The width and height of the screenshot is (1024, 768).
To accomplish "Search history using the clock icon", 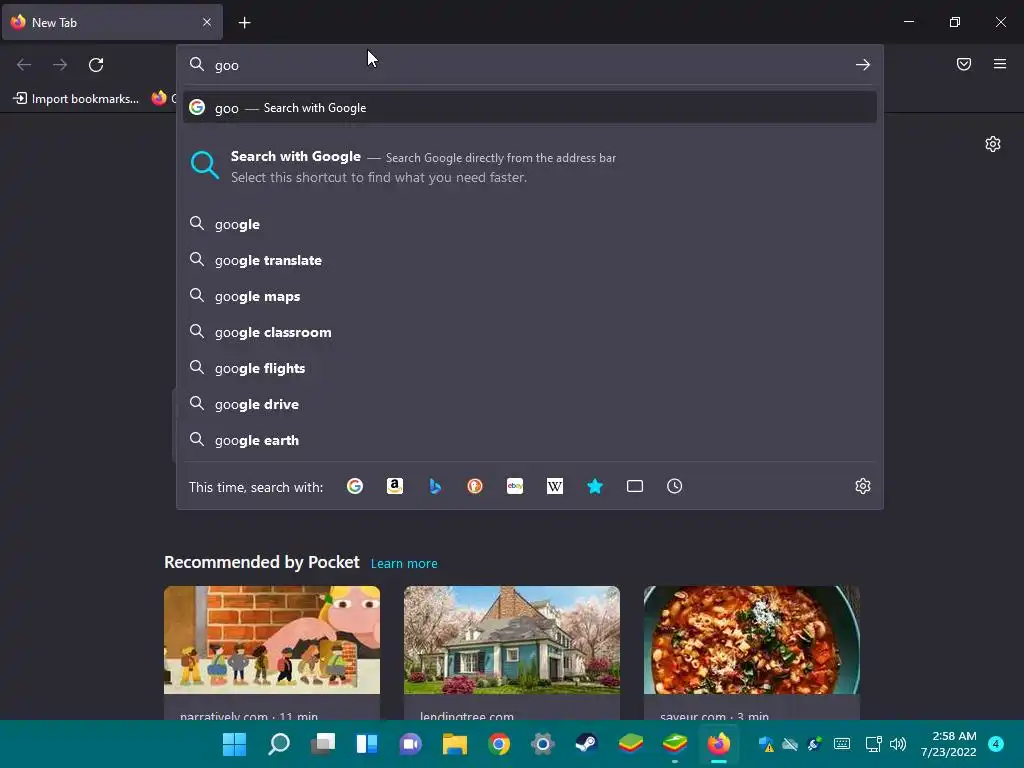I will 675,486.
